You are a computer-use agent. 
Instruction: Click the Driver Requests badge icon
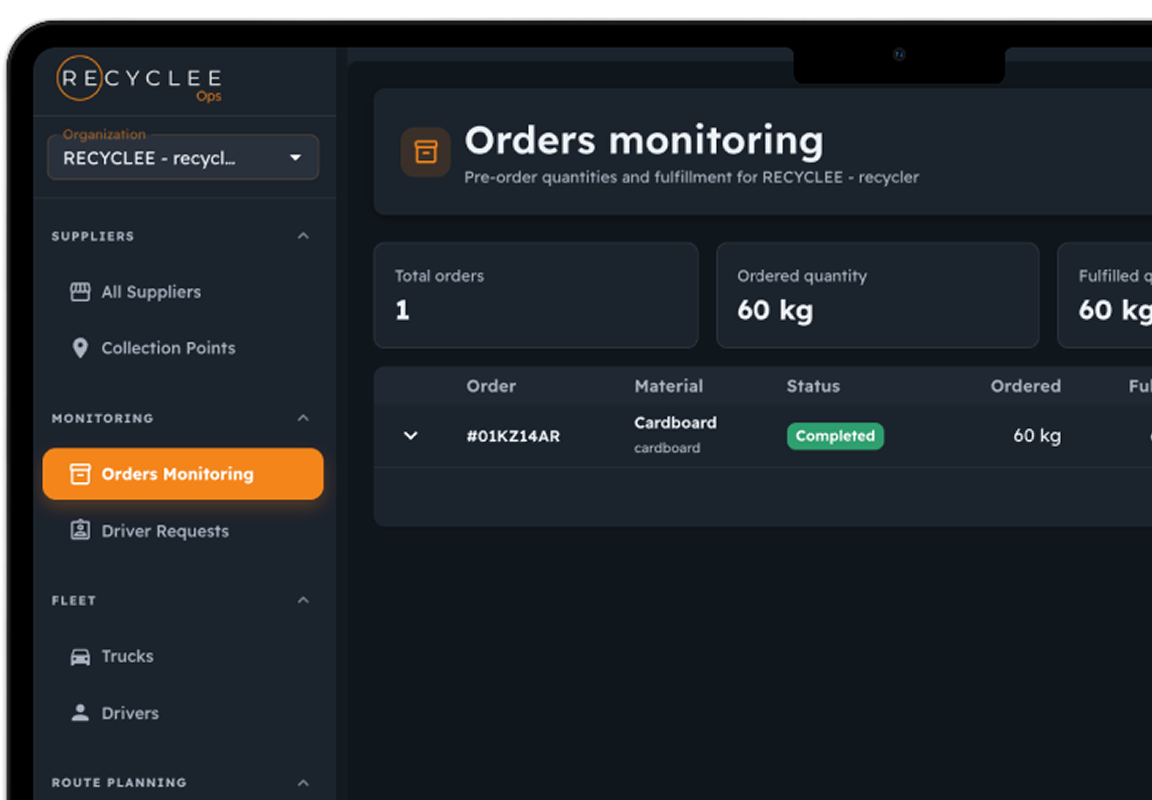[x=80, y=530]
